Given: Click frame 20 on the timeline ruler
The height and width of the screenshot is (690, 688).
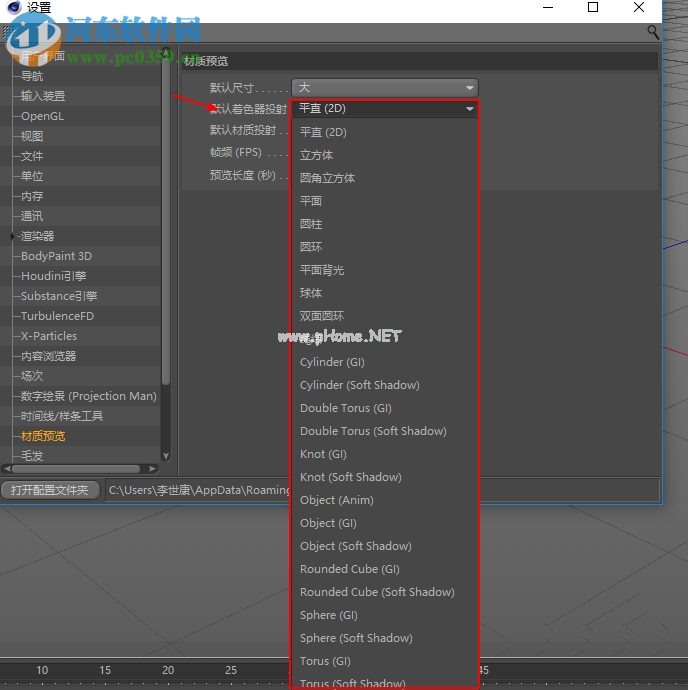Looking at the screenshot, I should (168, 670).
